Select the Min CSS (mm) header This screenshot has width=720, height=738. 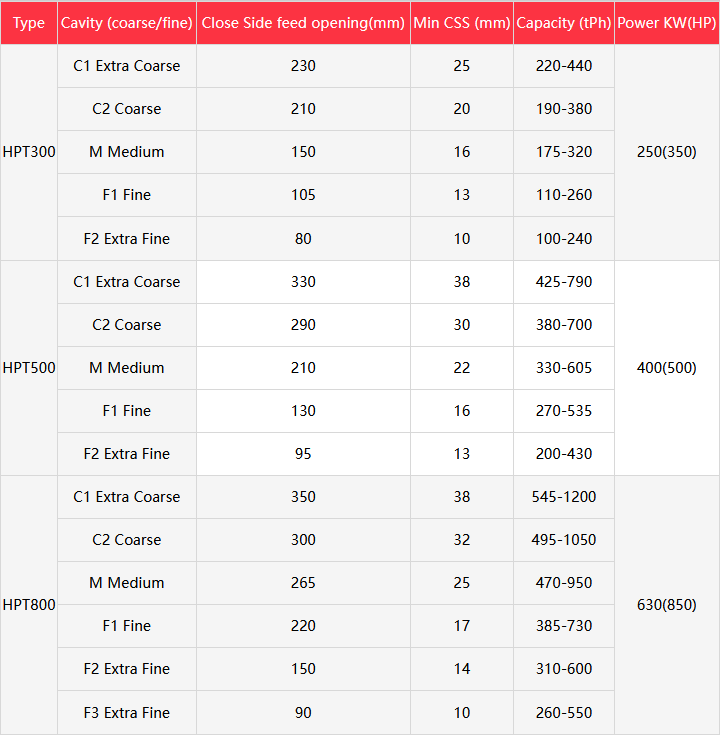462,23
